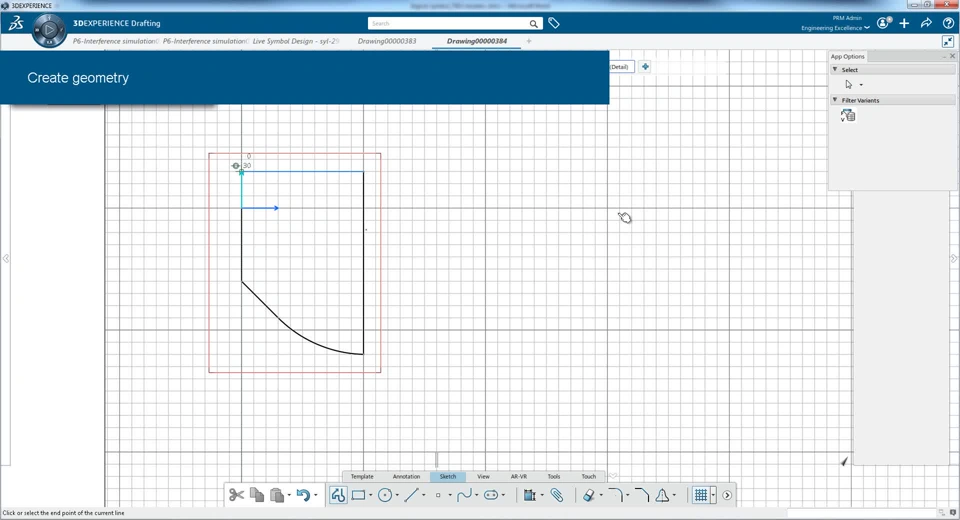Click the collapse view arrows icon

click(x=948, y=42)
